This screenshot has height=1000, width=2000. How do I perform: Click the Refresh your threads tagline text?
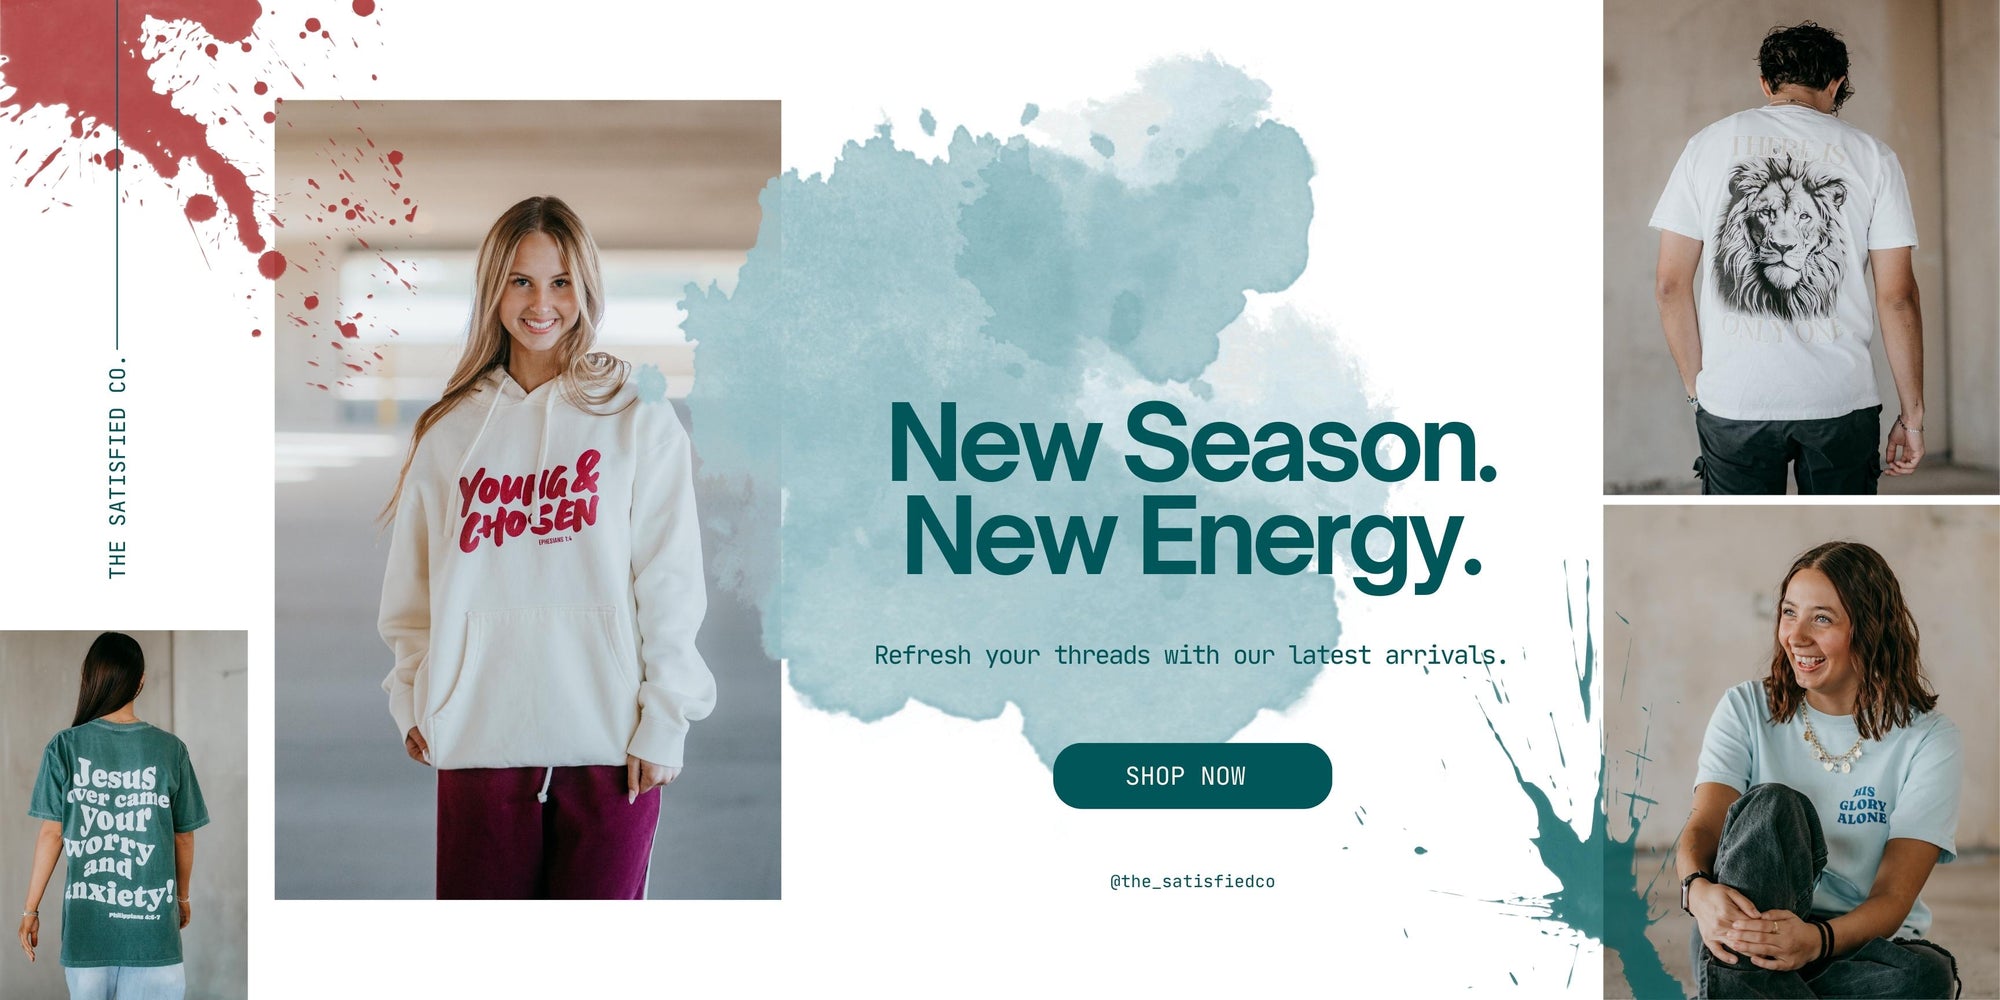click(1190, 656)
